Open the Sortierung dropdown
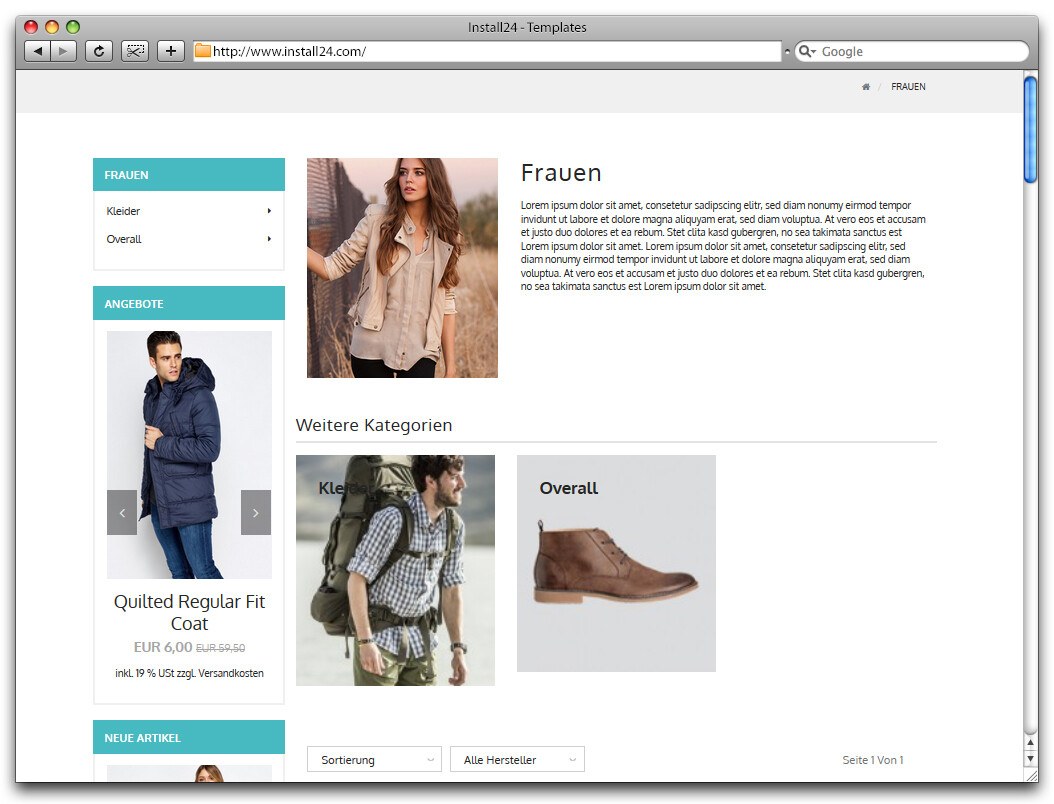Viewport: 1054px width, 804px height. tap(374, 760)
